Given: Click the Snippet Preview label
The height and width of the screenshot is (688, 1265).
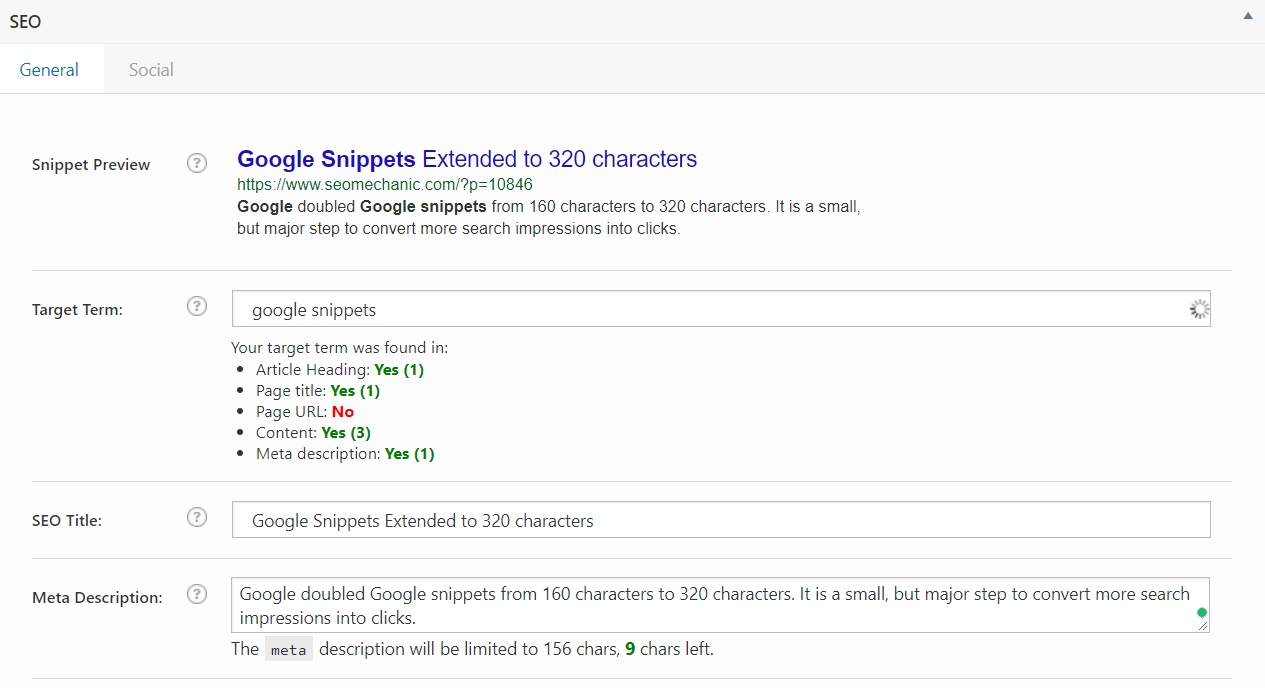Looking at the screenshot, I should (x=91, y=165).
